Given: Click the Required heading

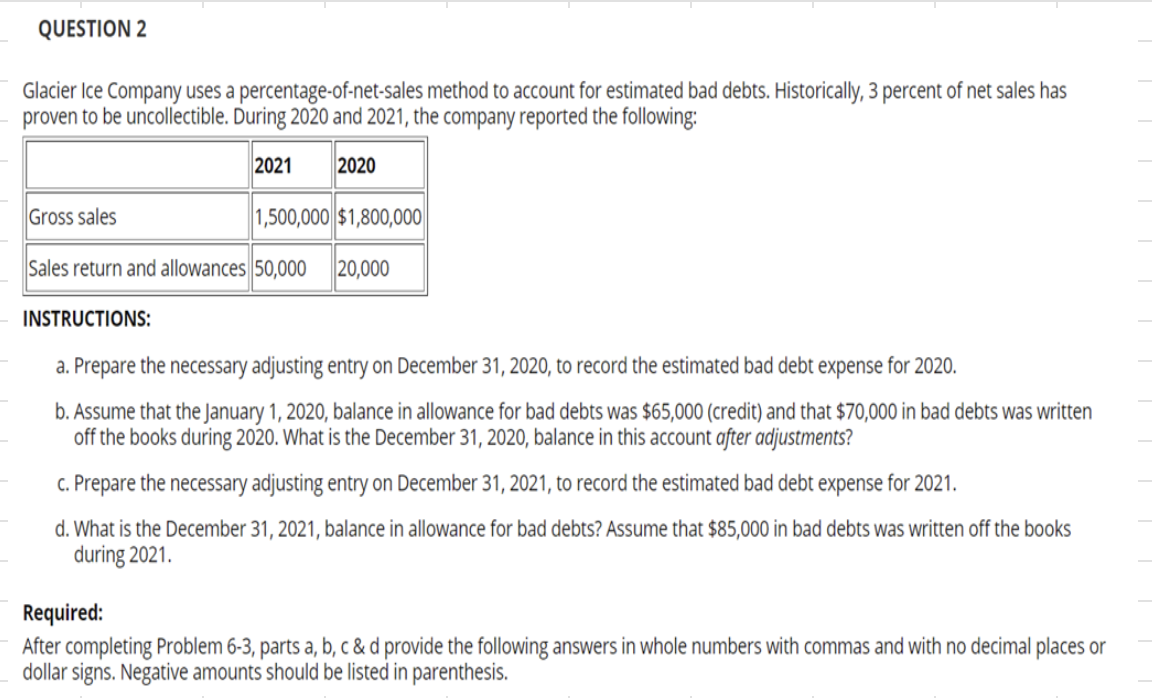Looking at the screenshot, I should tap(63, 612).
